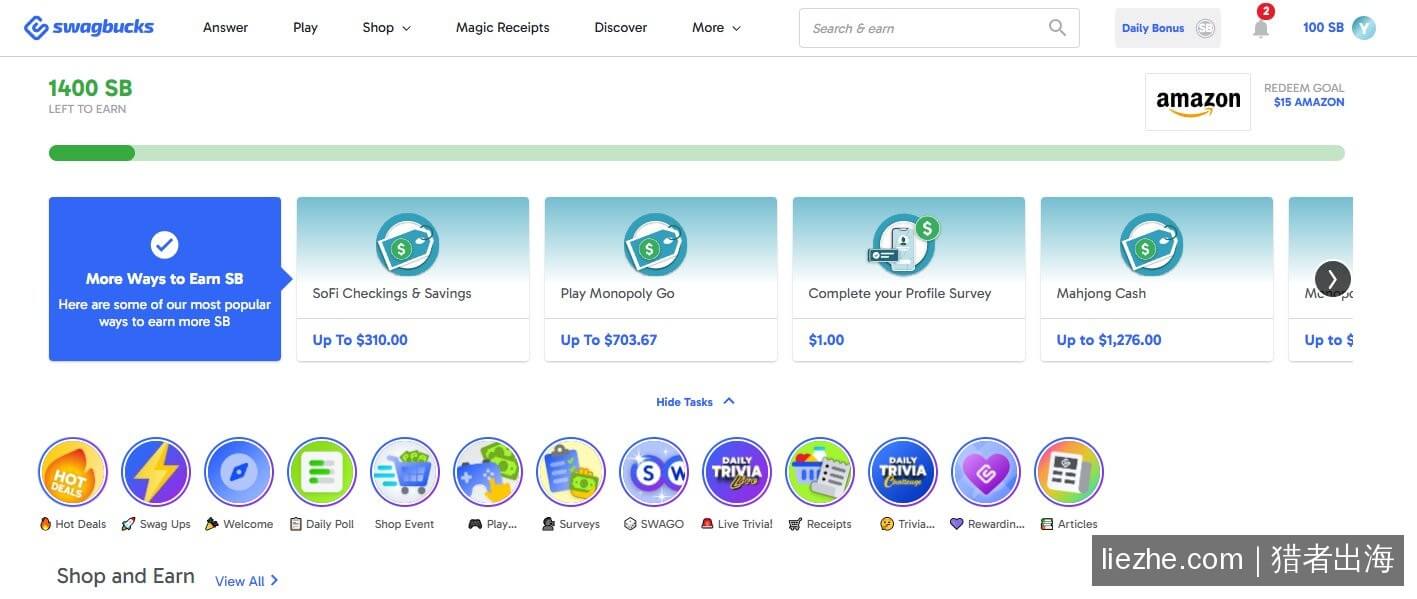Collapse tasks with Hide Tasks chevron
Viewport: 1417px width, 599px height.
(x=729, y=401)
